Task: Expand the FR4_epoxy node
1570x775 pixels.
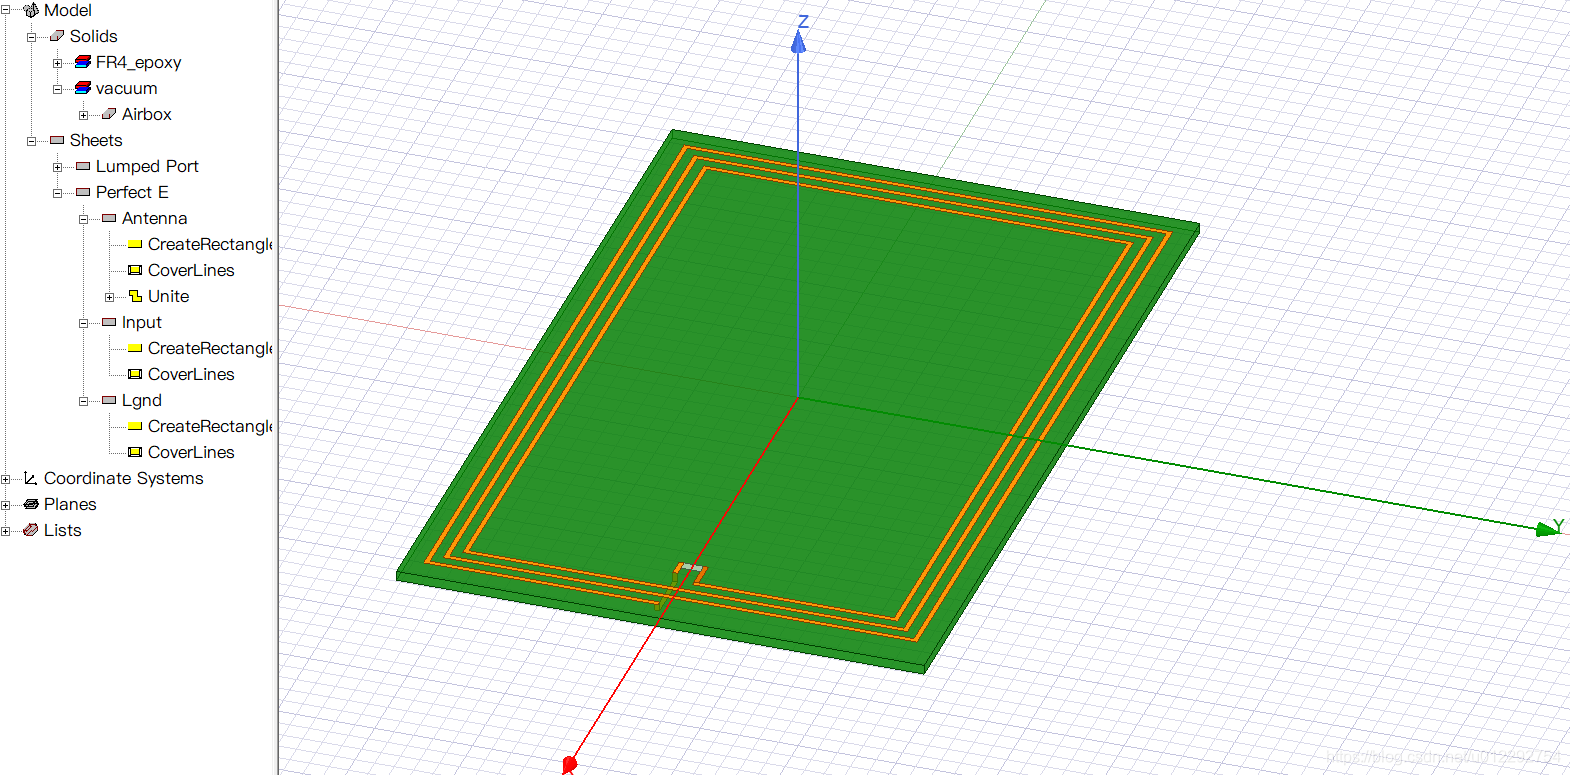Action: coord(57,63)
